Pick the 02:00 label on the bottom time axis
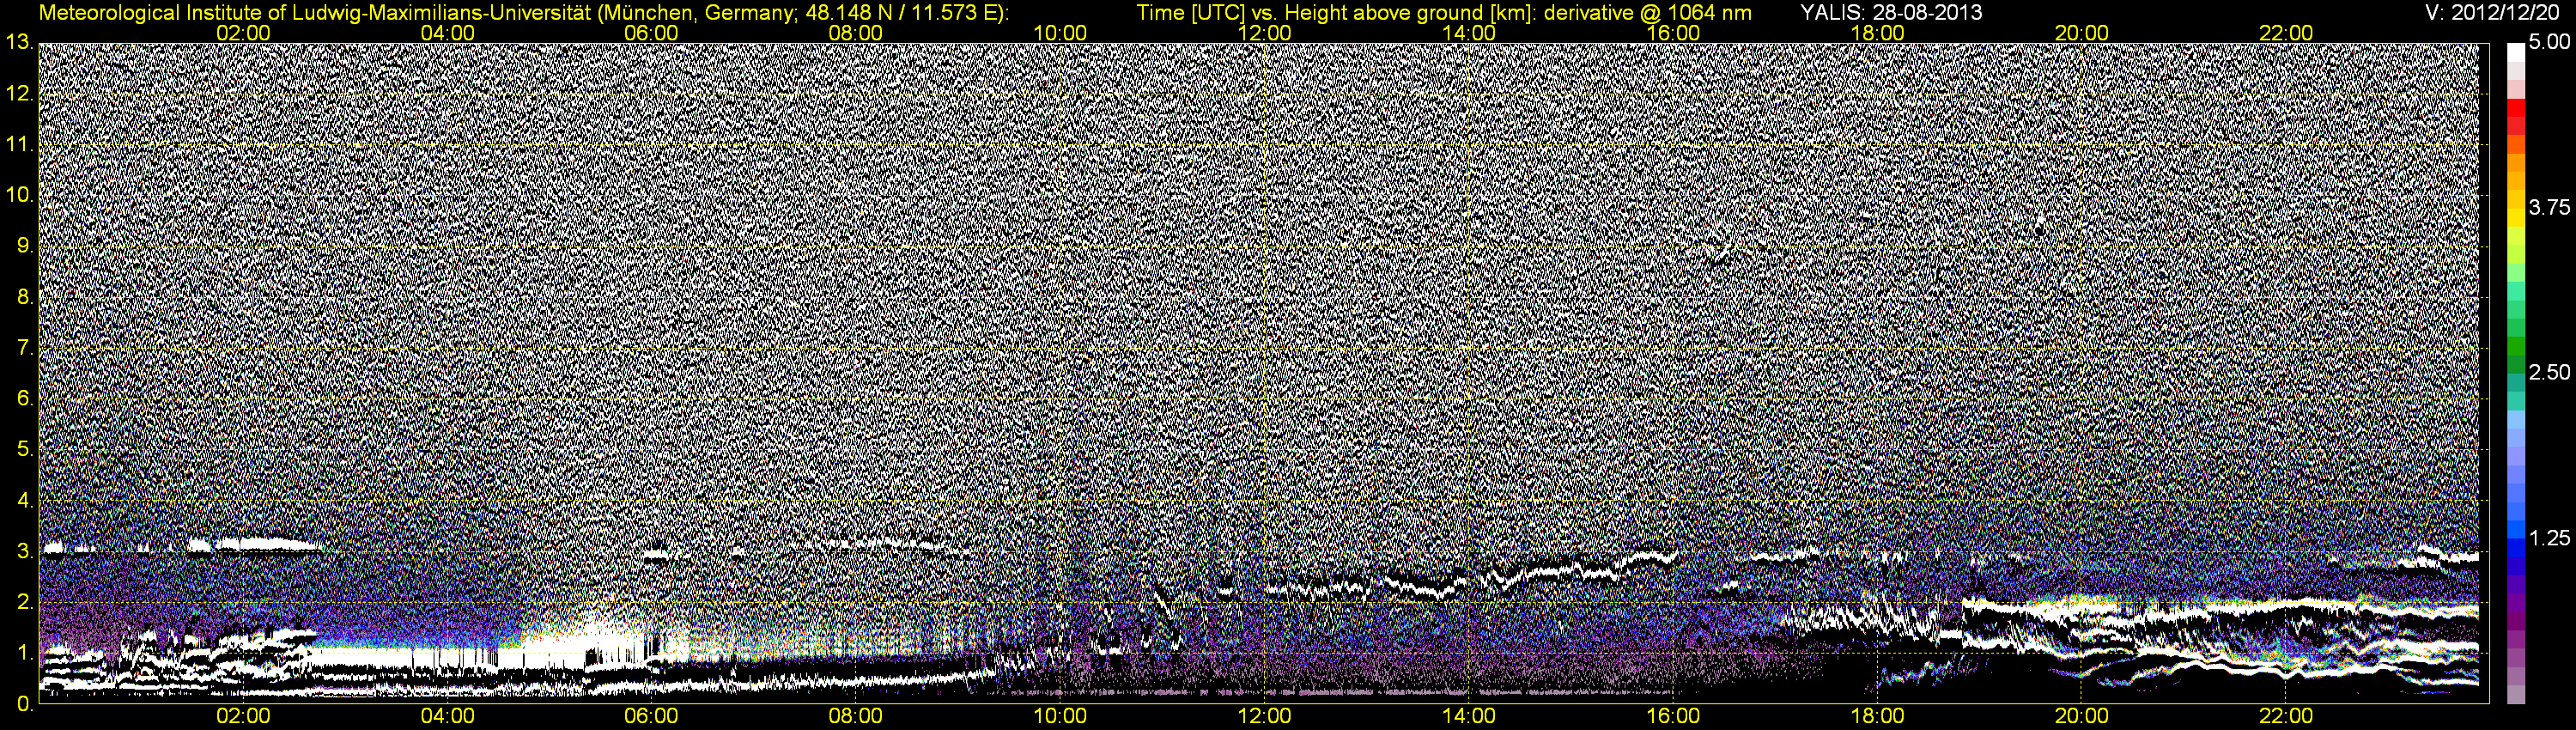This screenshot has width=2576, height=730. pos(243,717)
